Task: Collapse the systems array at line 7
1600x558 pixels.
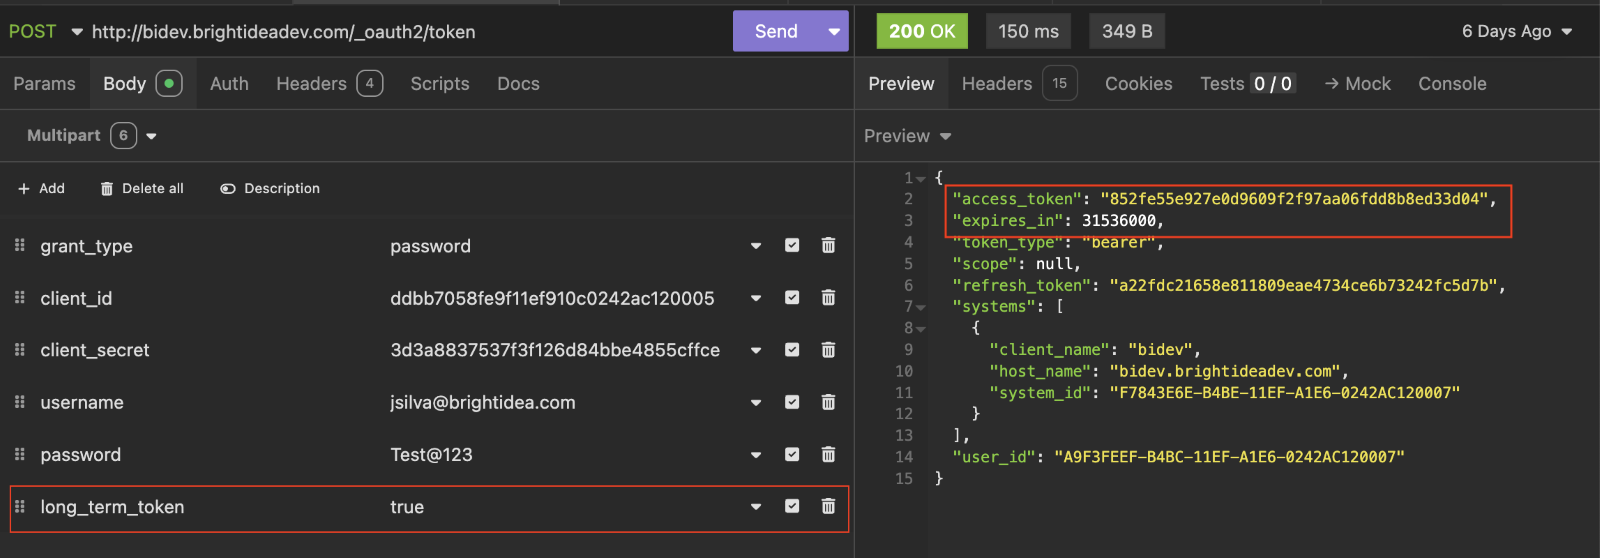Action: coord(921,307)
